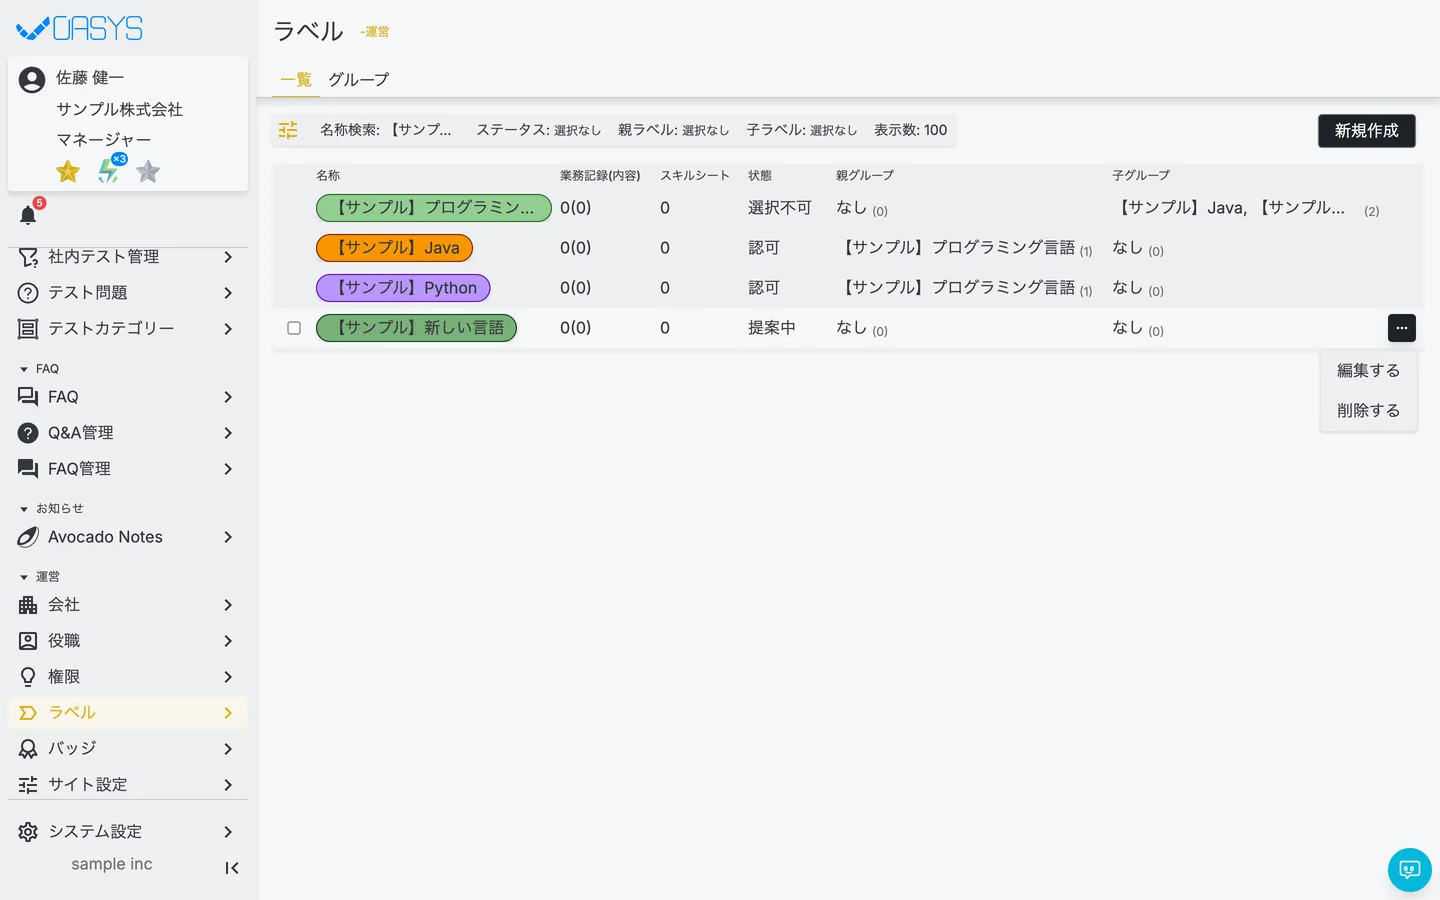Screen dimensions: 1440x900
Task: Click the lightning badge with x3 count
Action: pyautogui.click(x=109, y=170)
